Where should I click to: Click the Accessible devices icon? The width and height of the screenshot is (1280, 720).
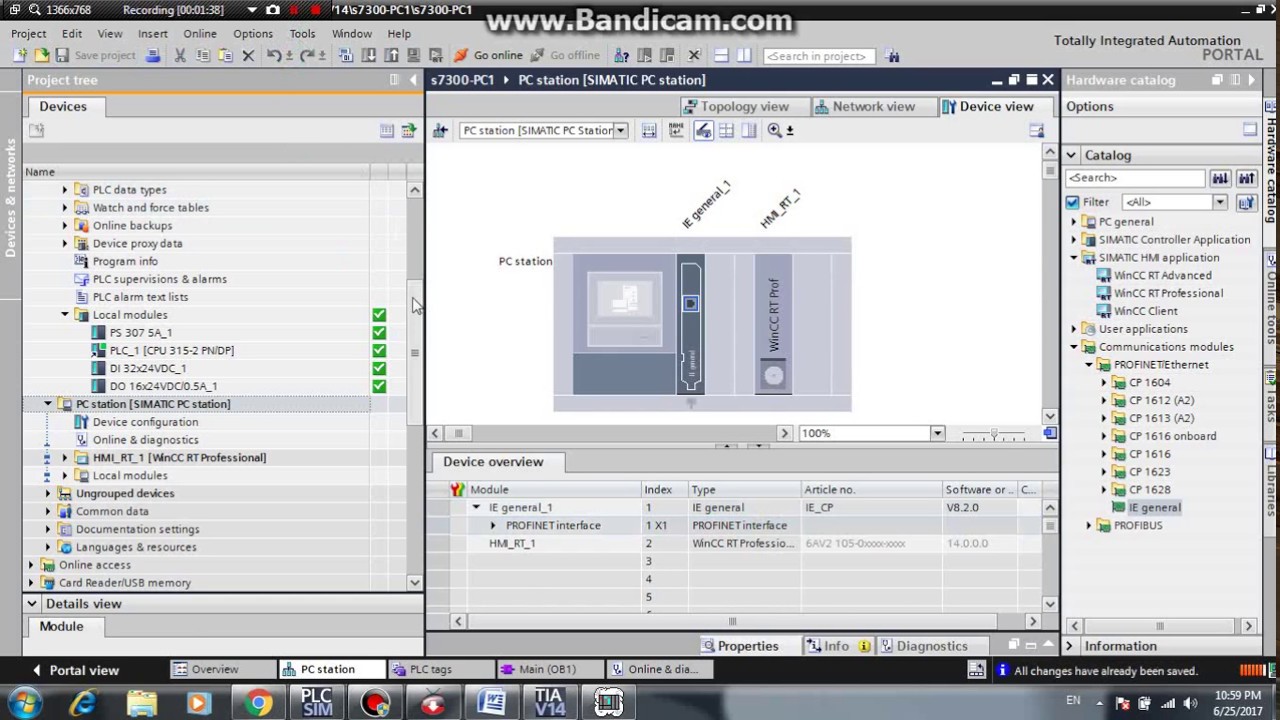tap(621, 56)
